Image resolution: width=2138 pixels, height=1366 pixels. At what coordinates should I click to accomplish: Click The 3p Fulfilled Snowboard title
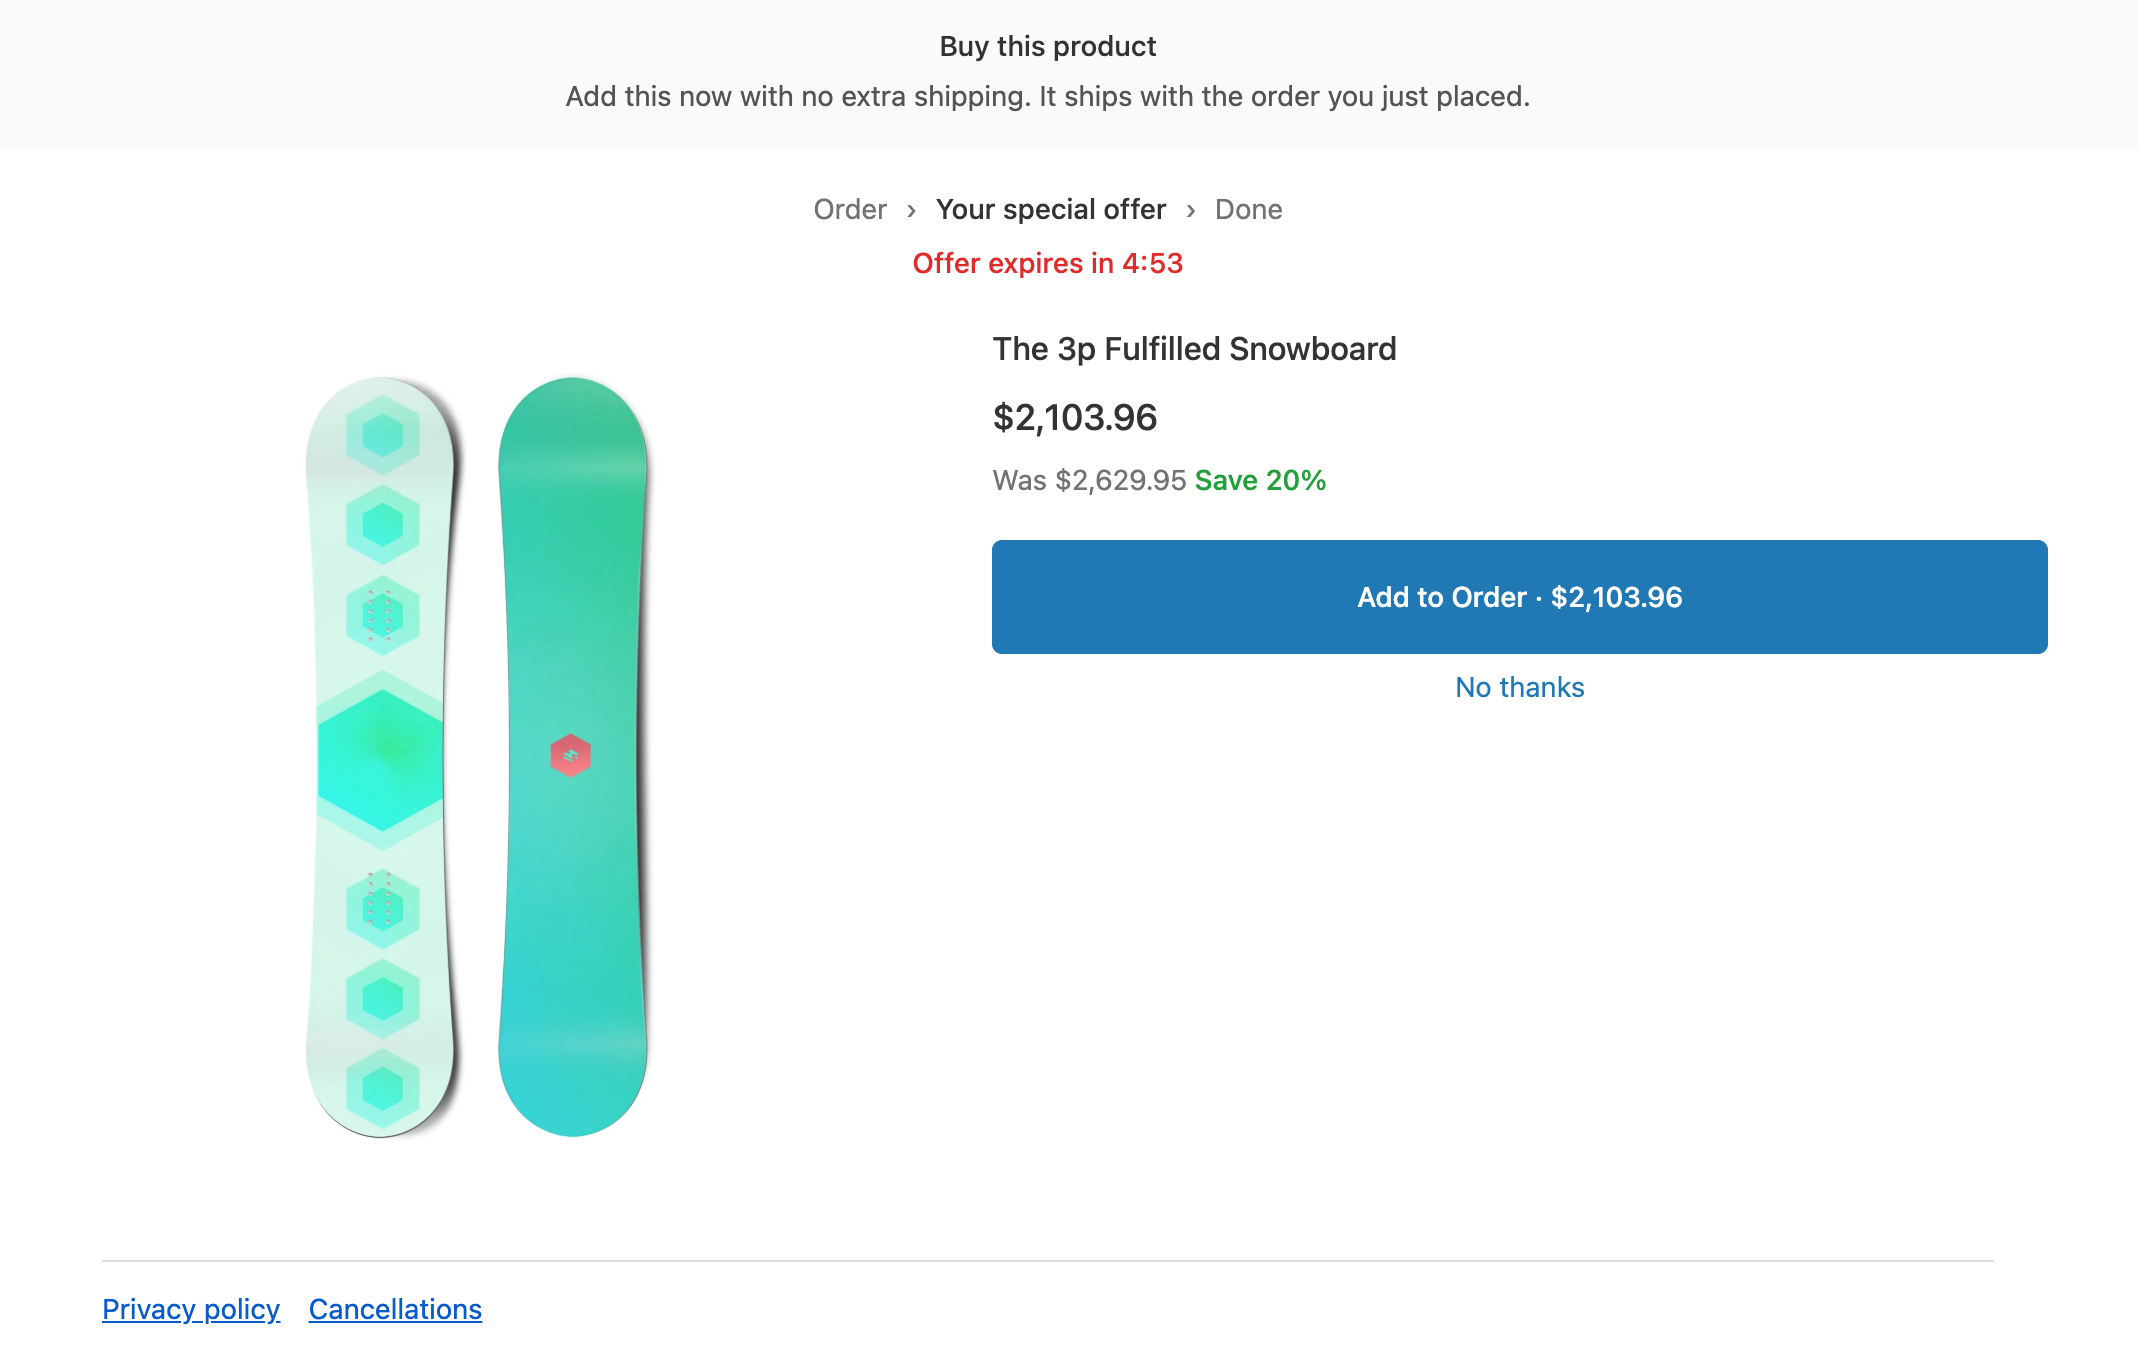(1194, 349)
